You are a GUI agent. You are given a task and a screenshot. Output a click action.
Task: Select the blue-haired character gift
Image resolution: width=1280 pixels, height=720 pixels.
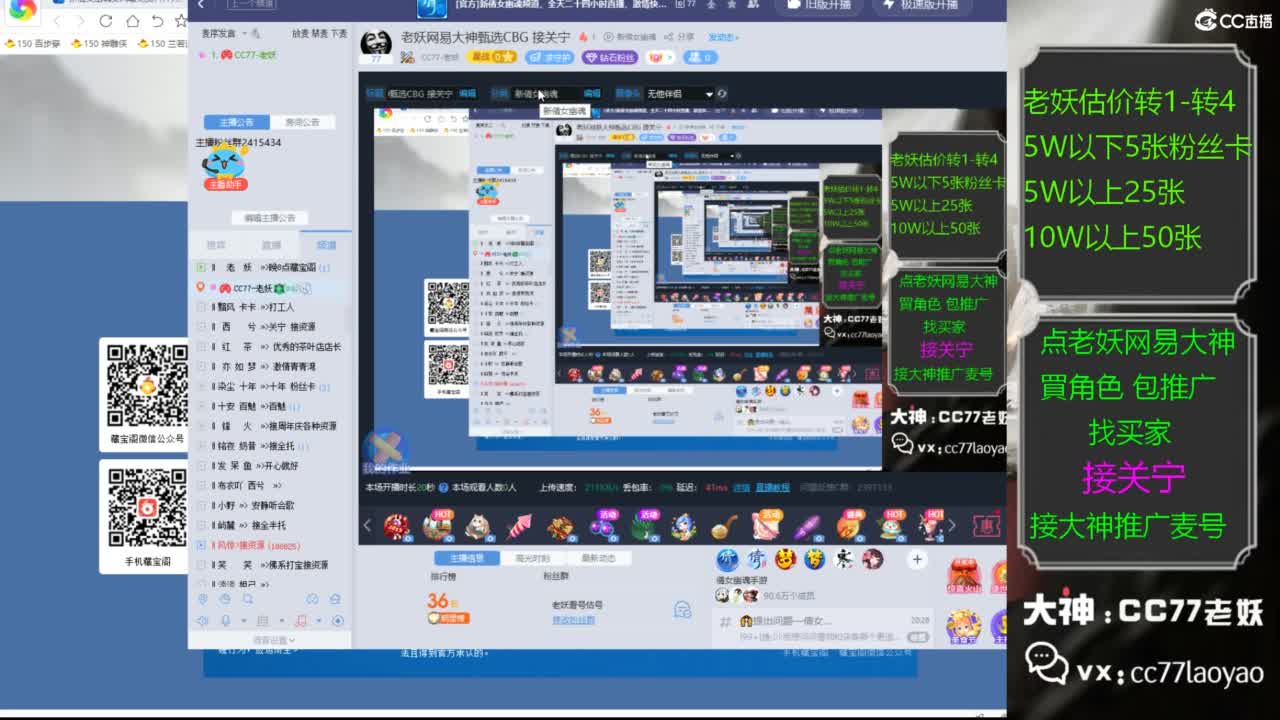pyautogui.click(x=683, y=526)
